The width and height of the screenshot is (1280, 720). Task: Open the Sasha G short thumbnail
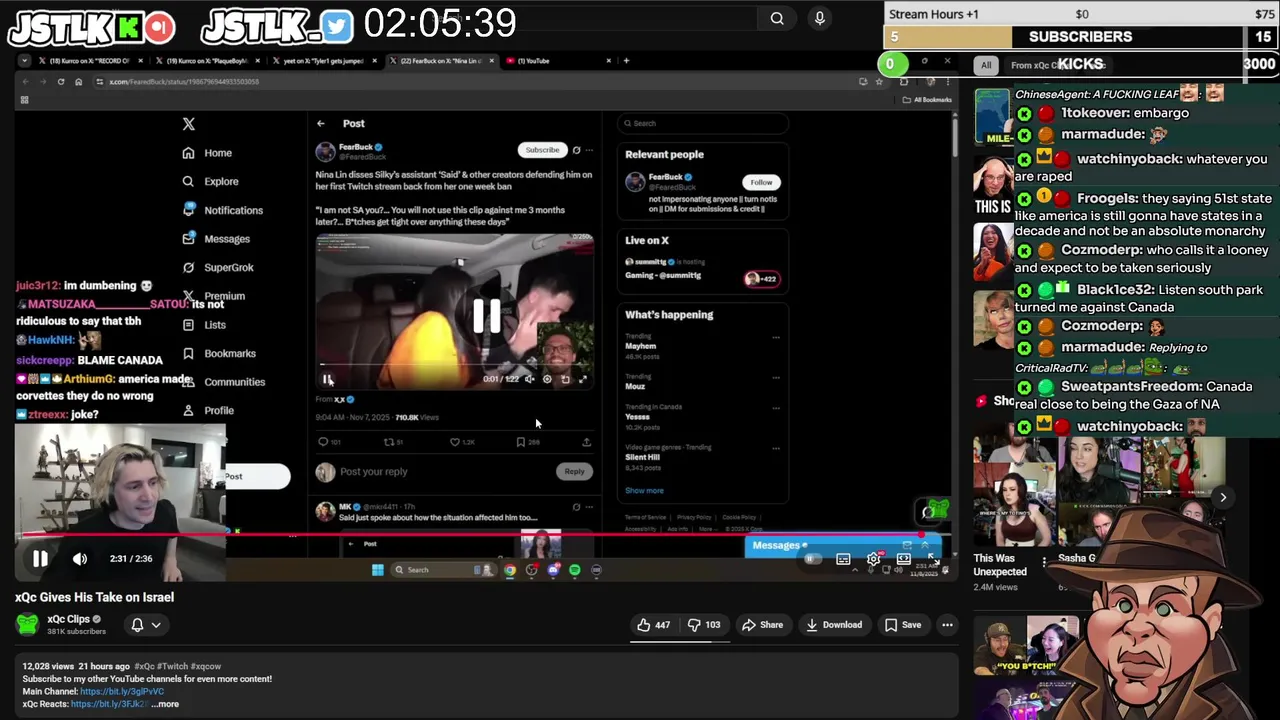1099,490
